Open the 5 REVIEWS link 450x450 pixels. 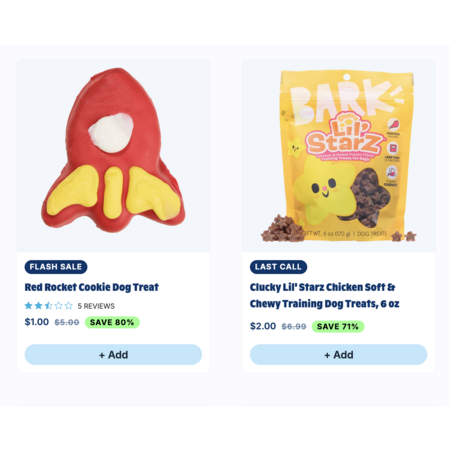point(96,306)
